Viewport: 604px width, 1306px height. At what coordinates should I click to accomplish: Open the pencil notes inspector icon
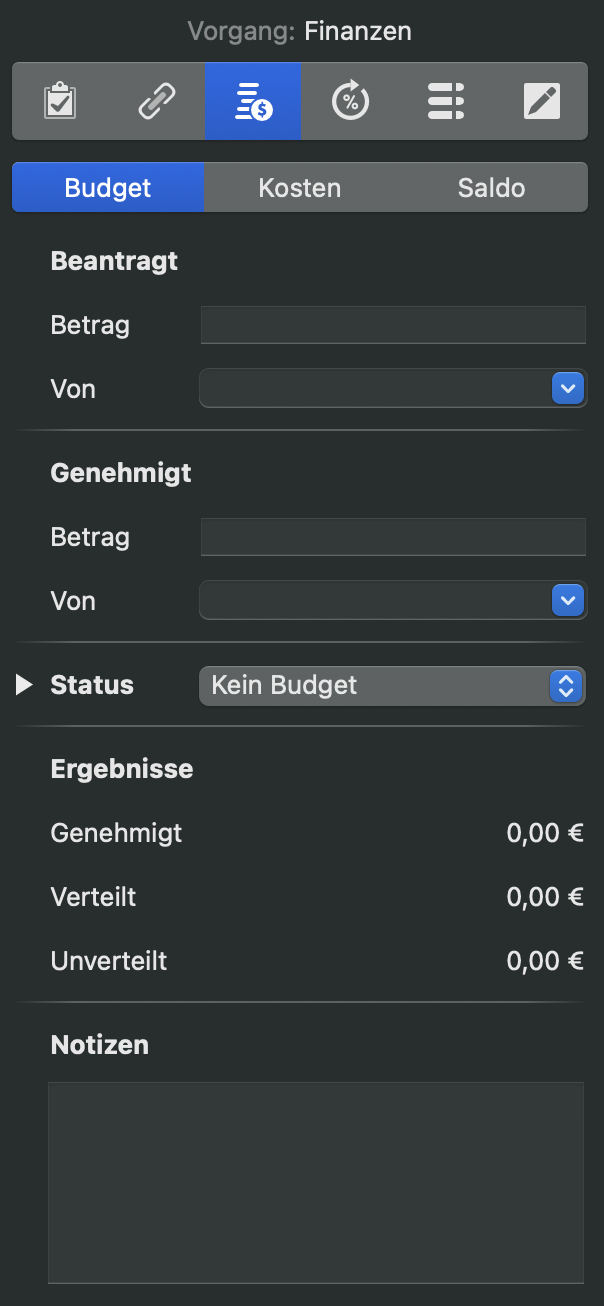[x=542, y=100]
